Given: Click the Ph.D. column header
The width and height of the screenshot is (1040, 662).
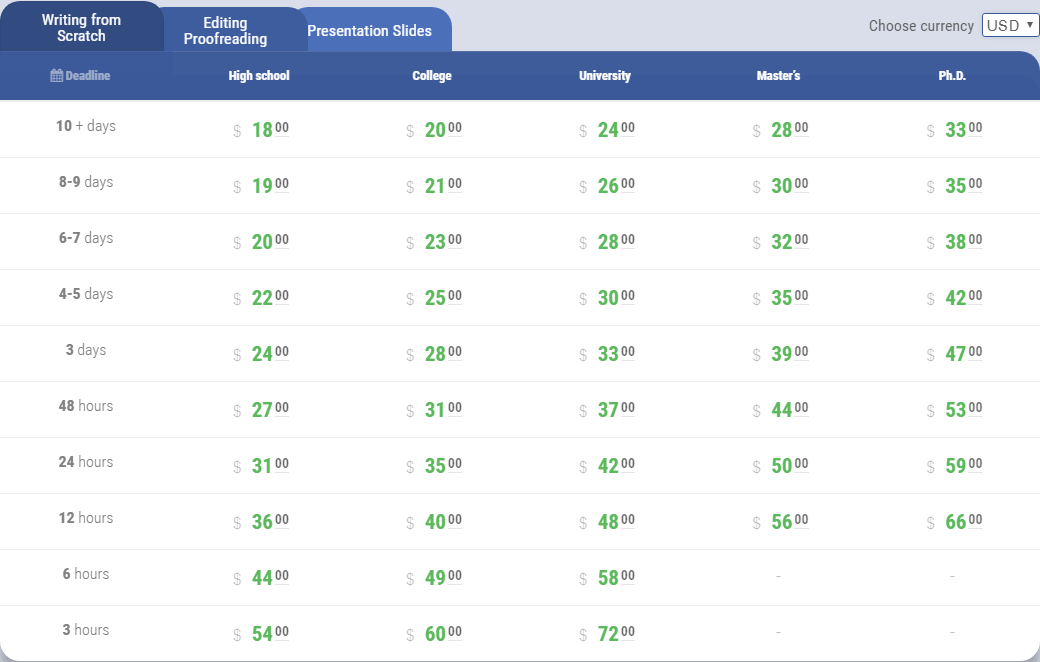Looking at the screenshot, I should 952,76.
